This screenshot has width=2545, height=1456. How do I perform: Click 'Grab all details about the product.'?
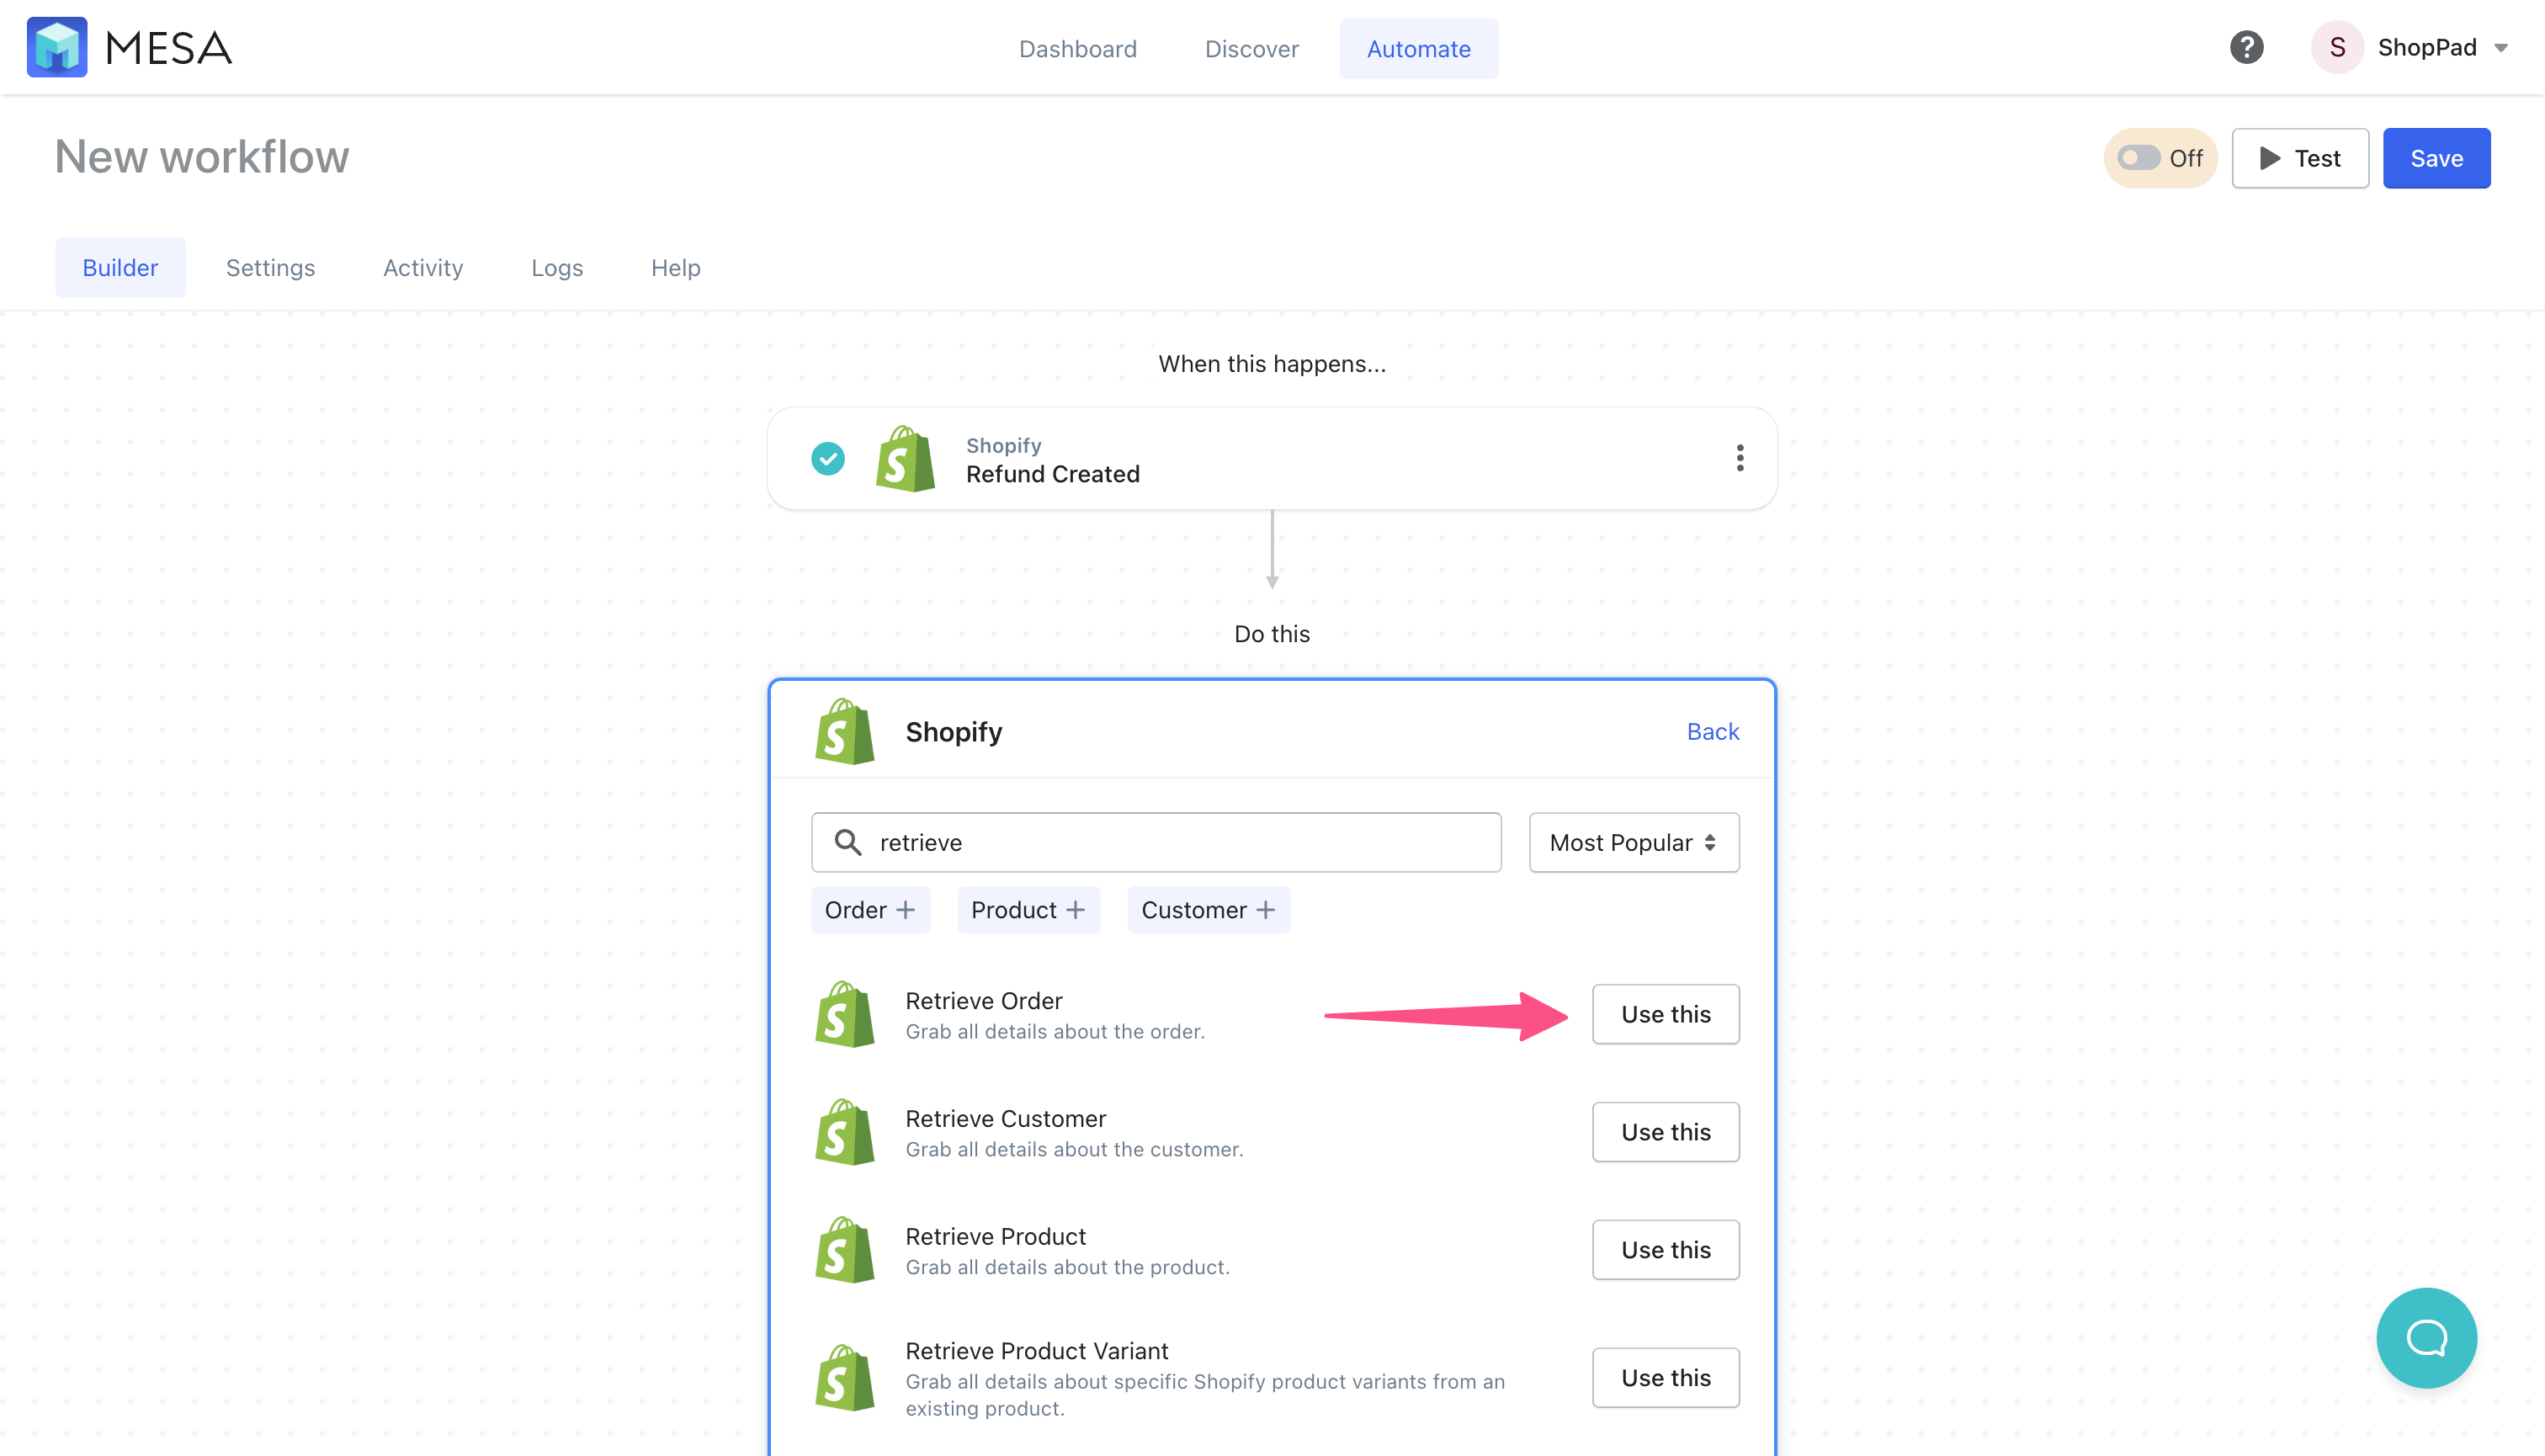point(1067,1267)
